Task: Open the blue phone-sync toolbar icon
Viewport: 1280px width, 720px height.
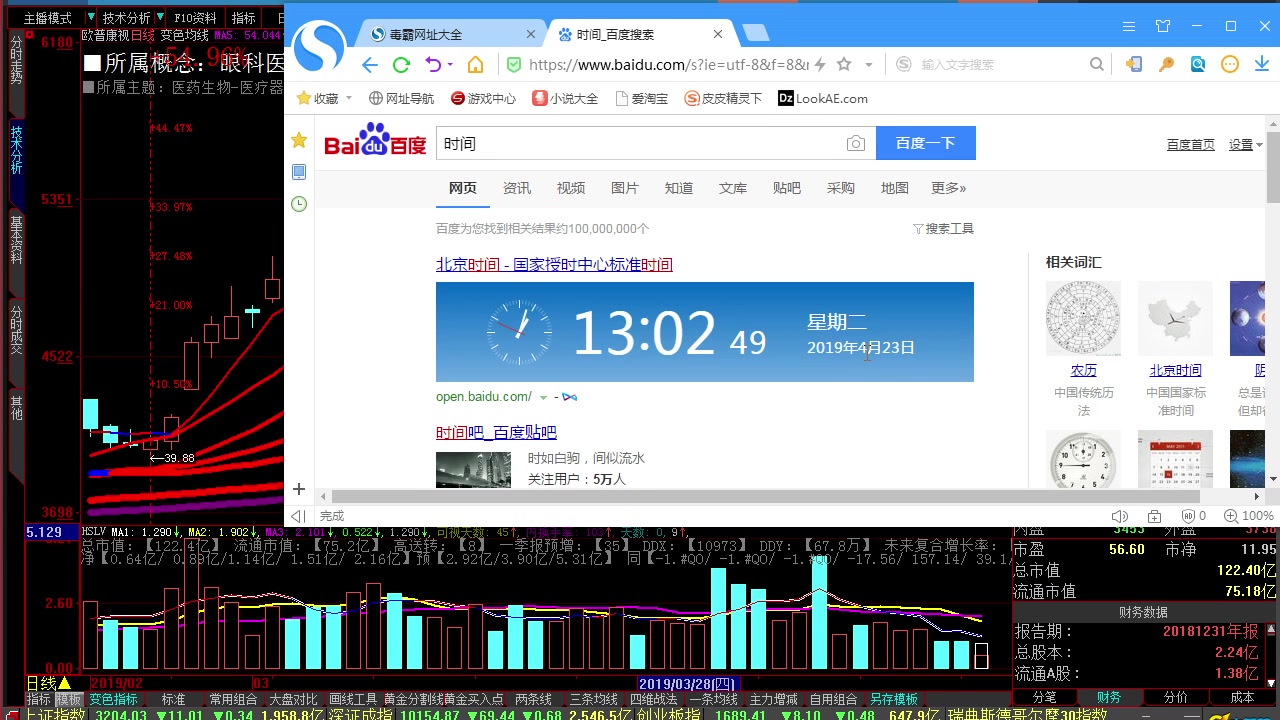Action: click(1134, 64)
